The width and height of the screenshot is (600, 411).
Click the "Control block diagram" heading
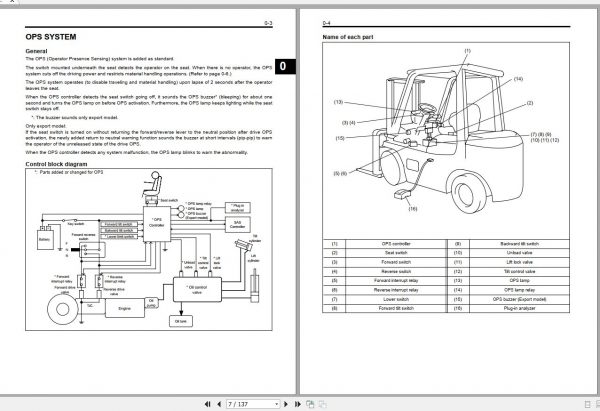(56, 164)
